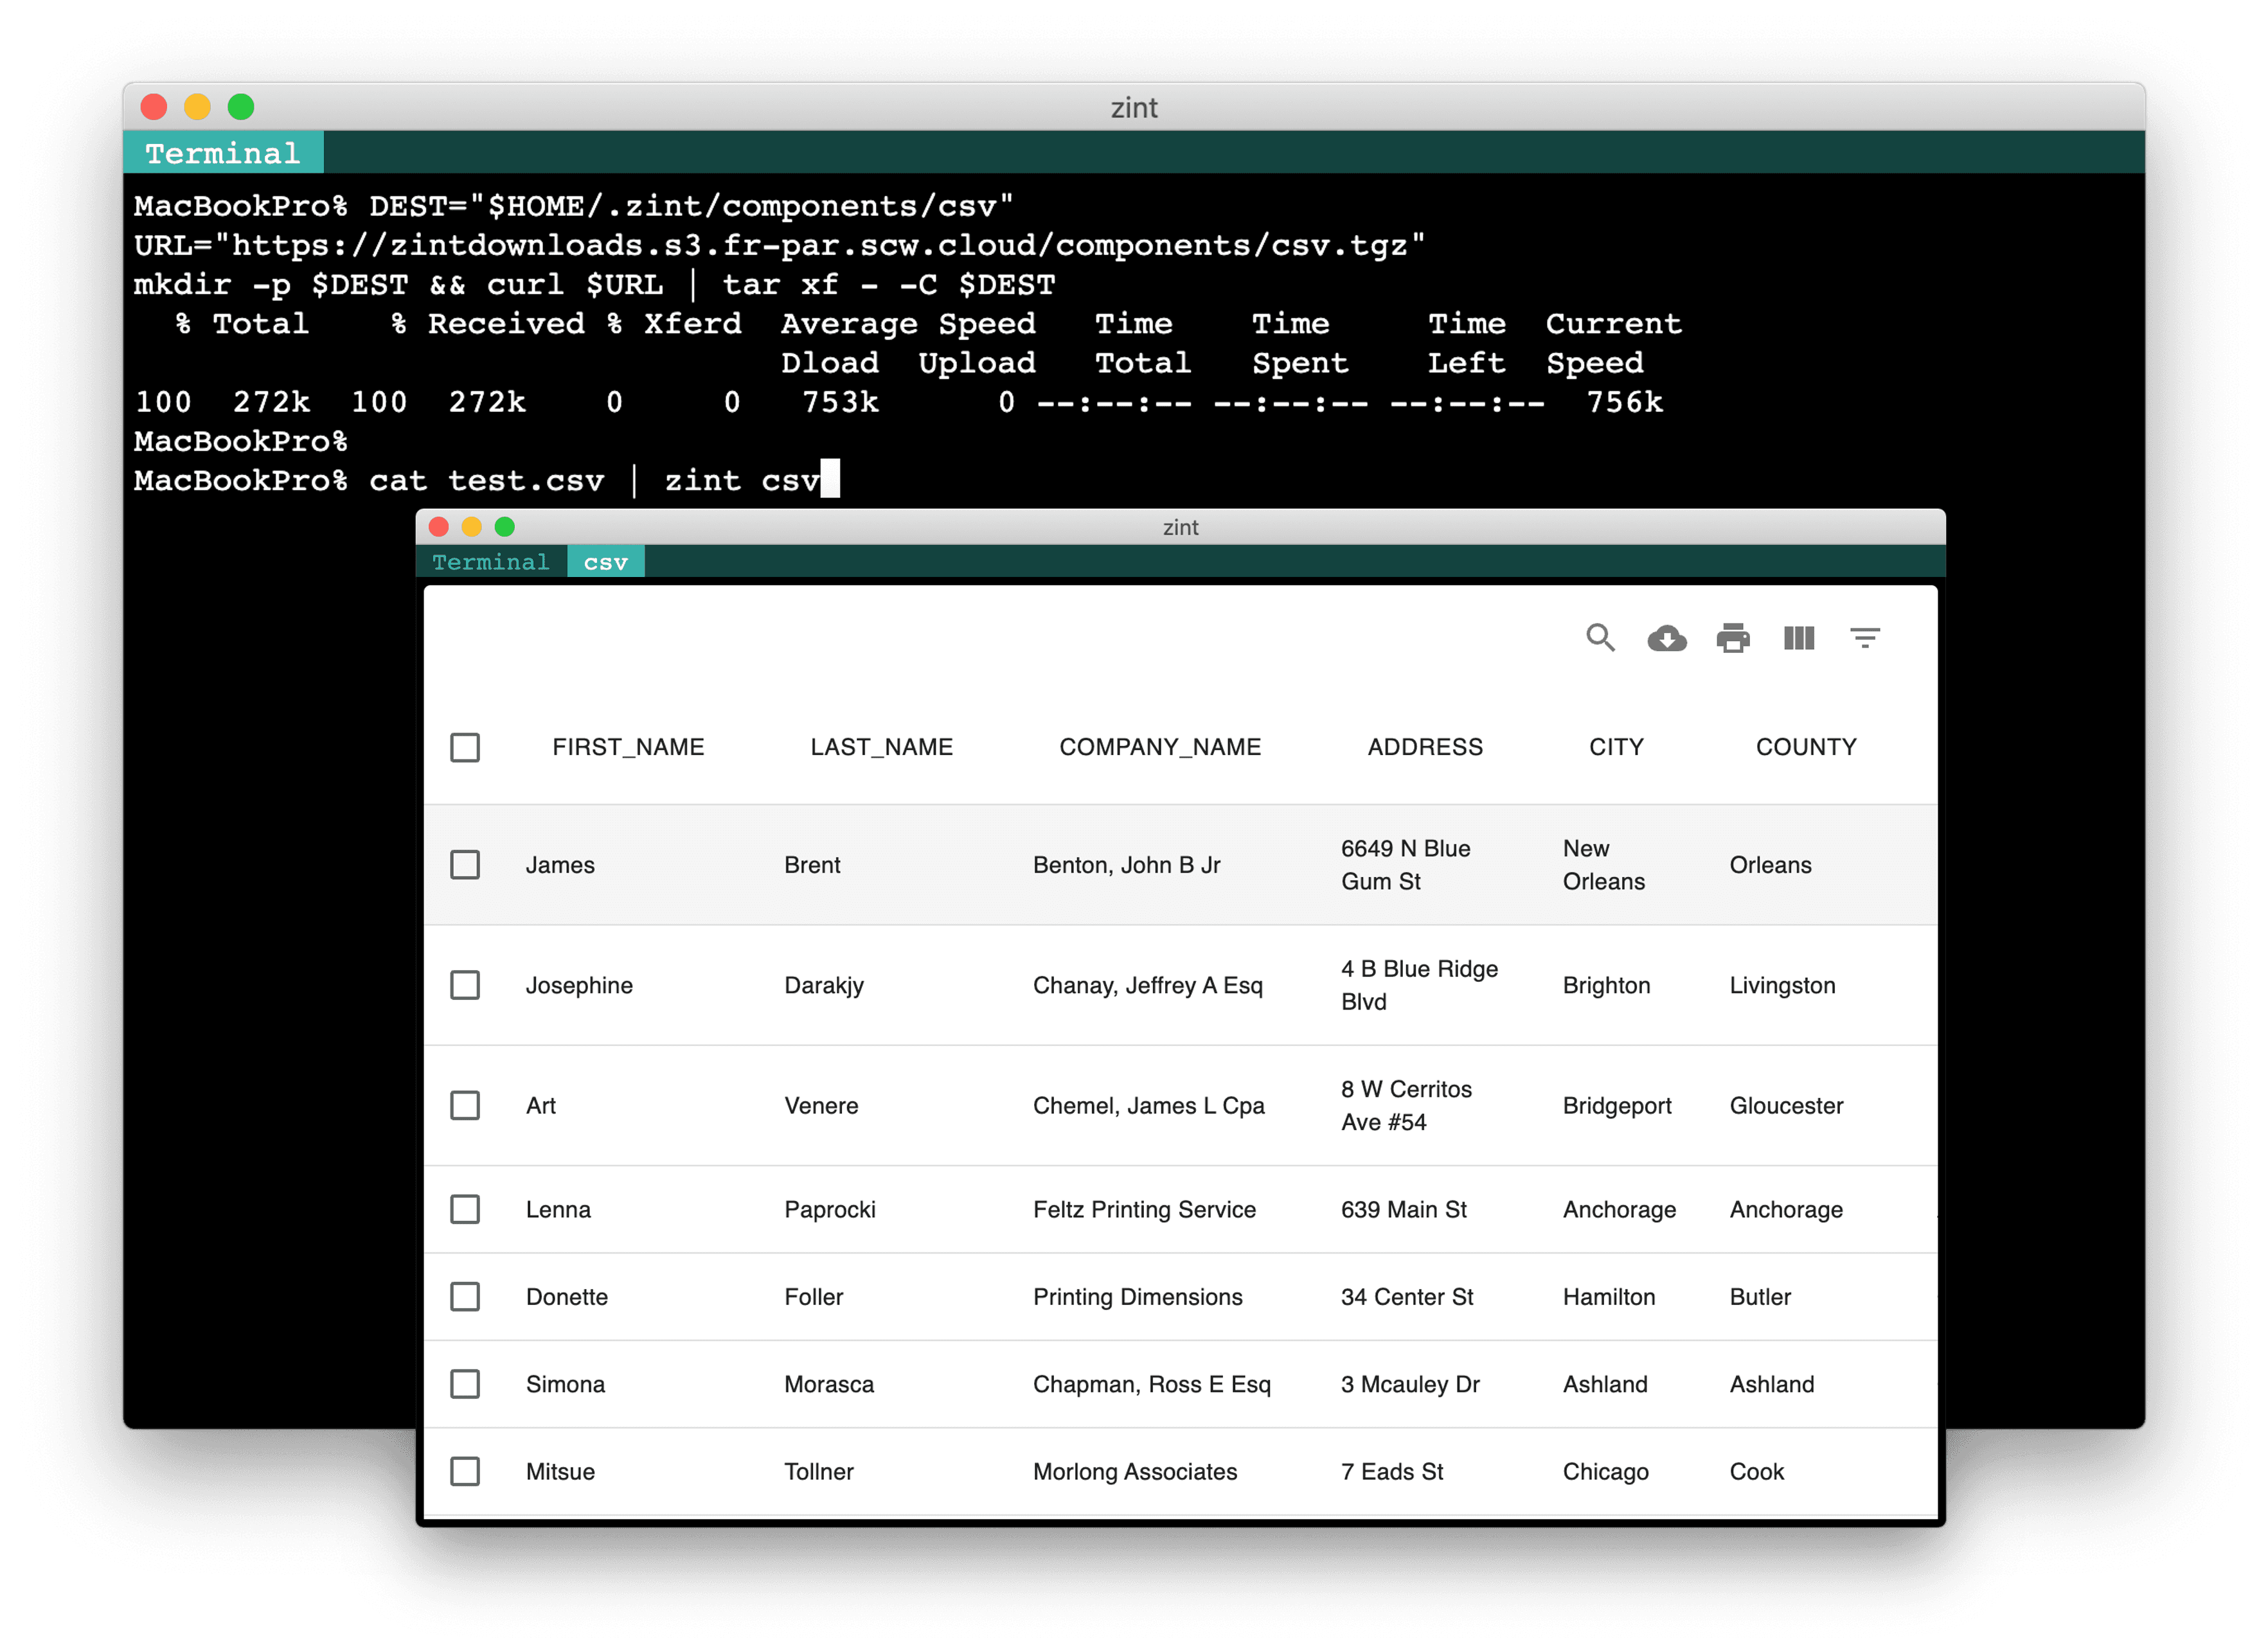Sort by the ADDRESS column header
Screen dimensions: 2268x1652
pyautogui.click(x=1425, y=747)
